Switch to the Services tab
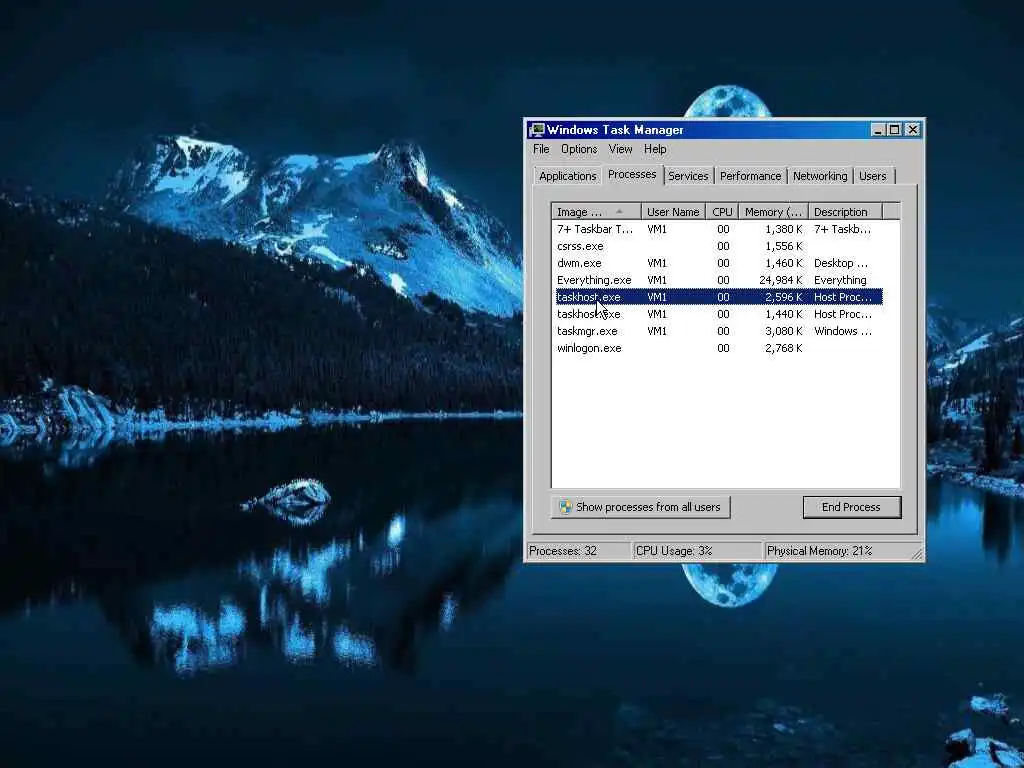 (688, 176)
